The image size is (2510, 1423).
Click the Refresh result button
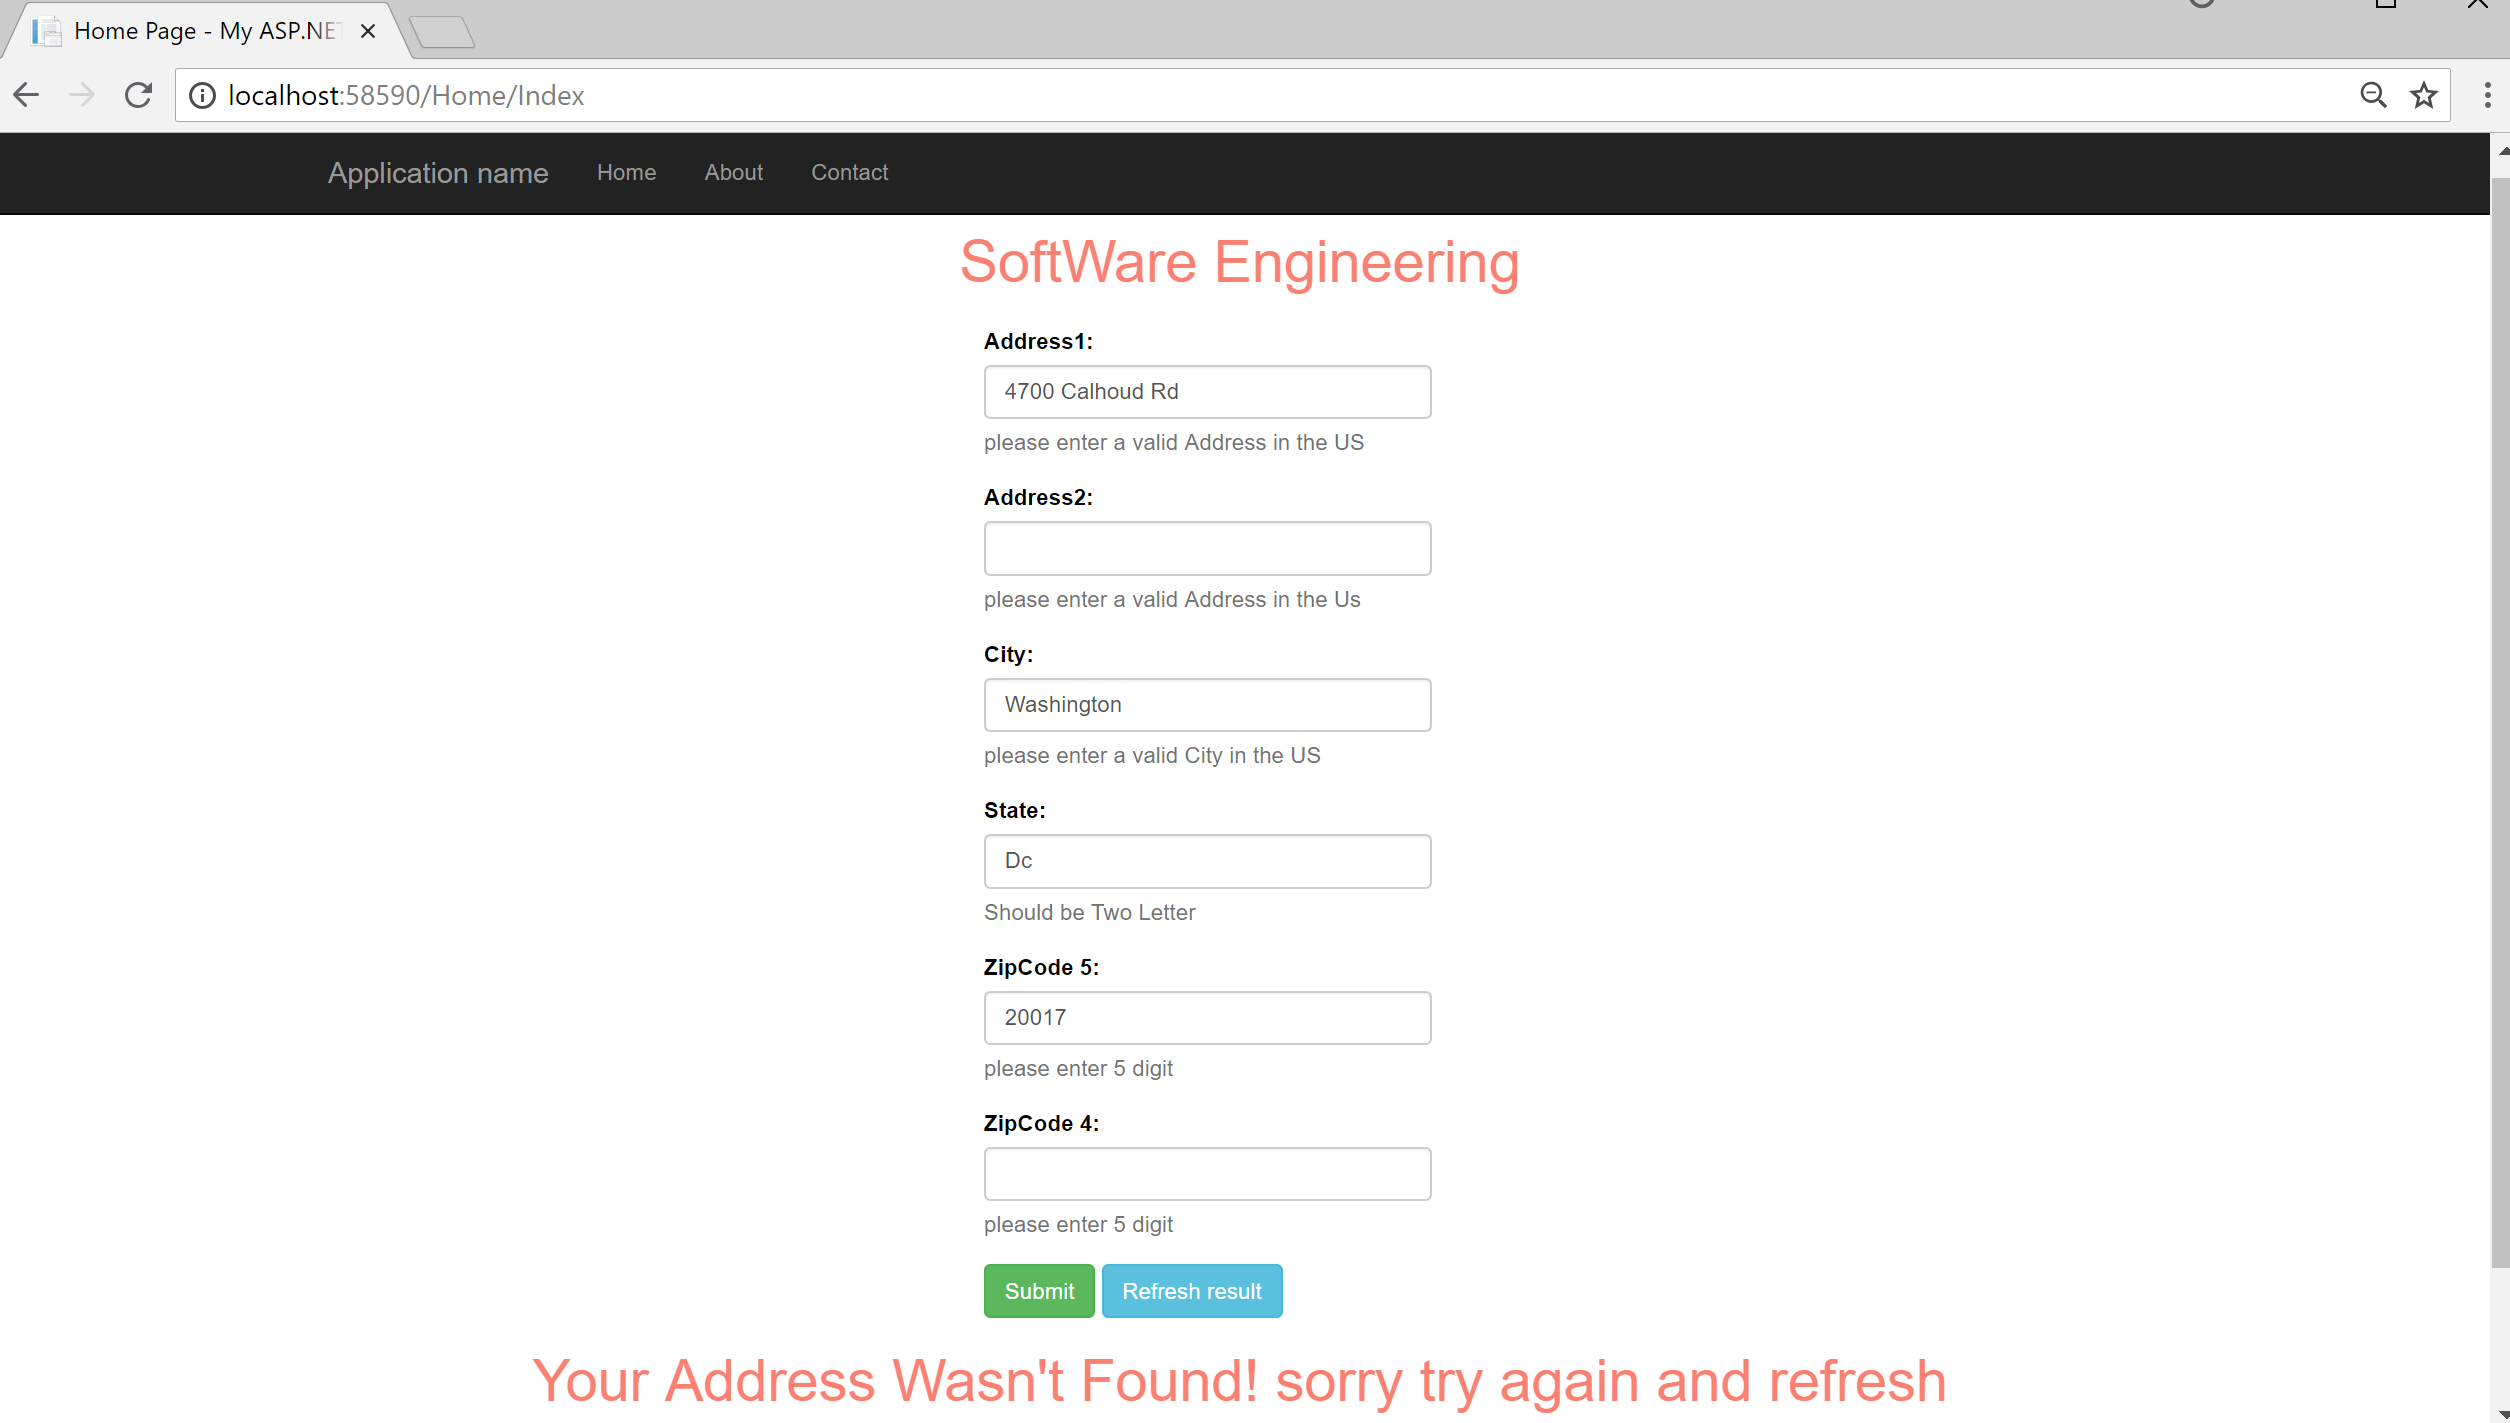click(x=1191, y=1291)
